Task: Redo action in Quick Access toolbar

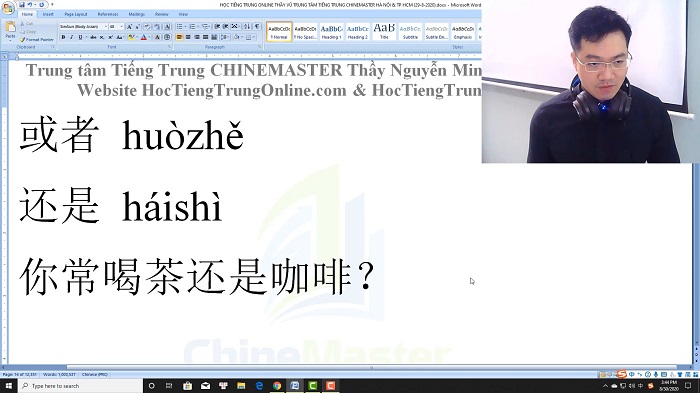Action: pos(42,4)
